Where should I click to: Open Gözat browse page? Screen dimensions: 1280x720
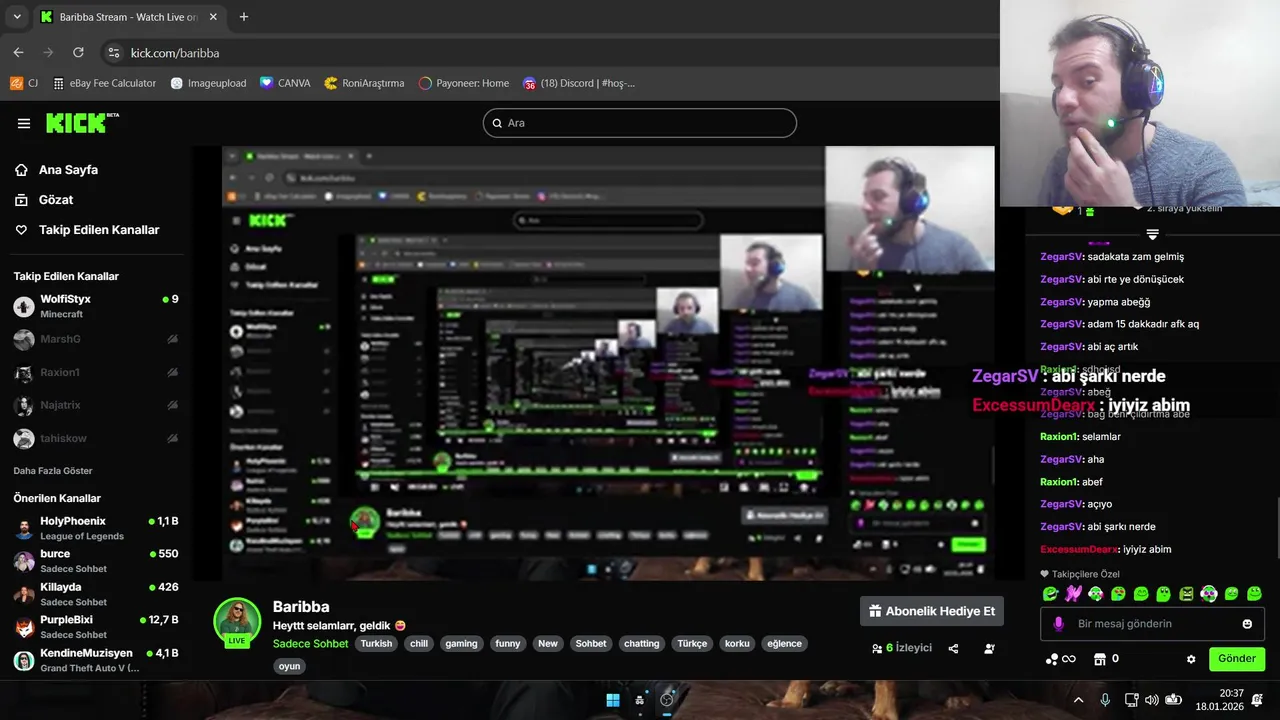(44, 200)
